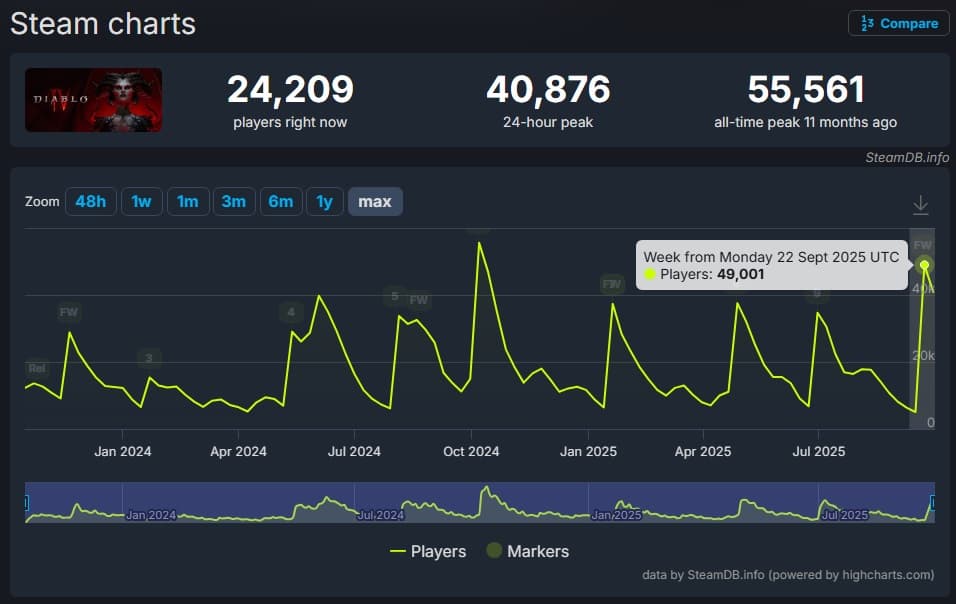Open the Diablo IV game thumbnail

93,100
